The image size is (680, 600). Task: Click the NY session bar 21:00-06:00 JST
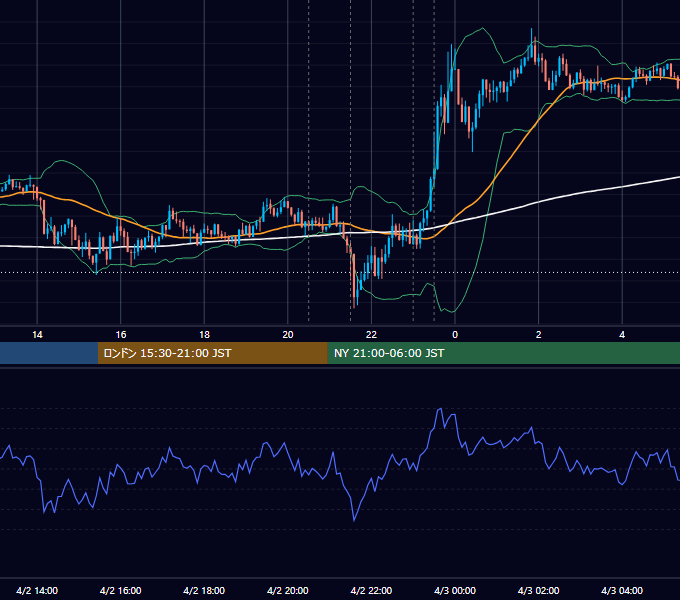pyautogui.click(x=503, y=353)
